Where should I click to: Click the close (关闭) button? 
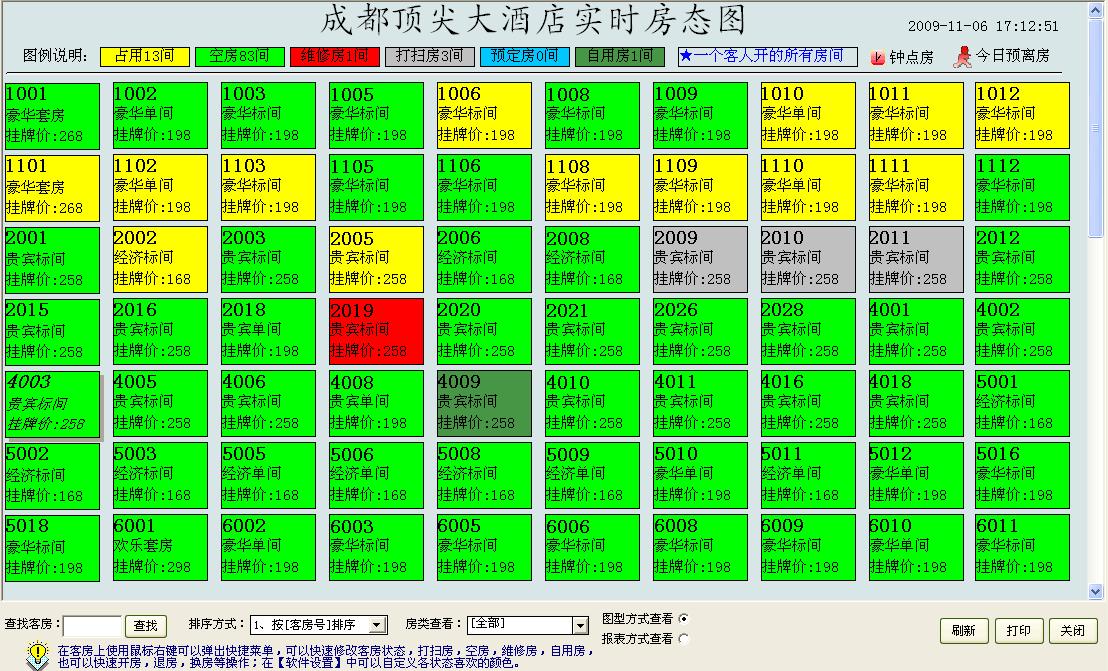[1073, 631]
